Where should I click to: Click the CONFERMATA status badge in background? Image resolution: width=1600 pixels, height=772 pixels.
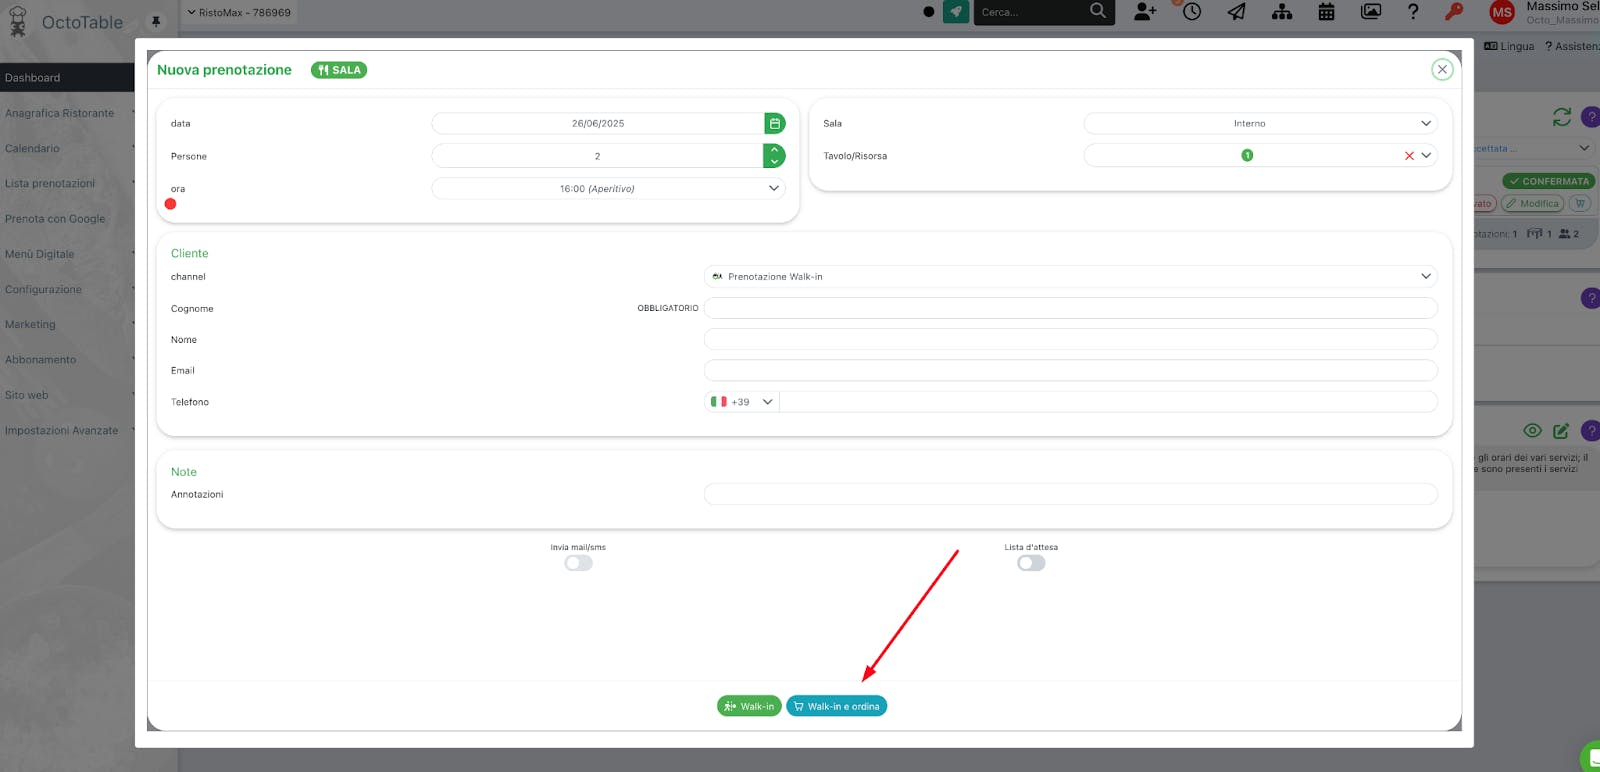(x=1549, y=181)
